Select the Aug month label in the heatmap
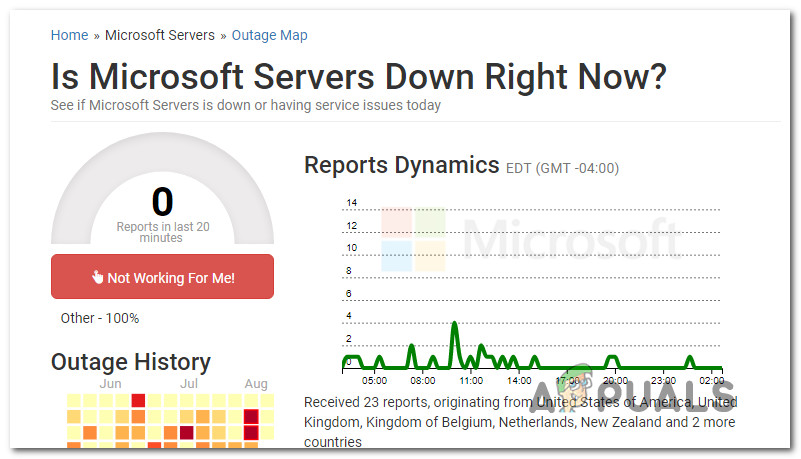 [x=256, y=384]
